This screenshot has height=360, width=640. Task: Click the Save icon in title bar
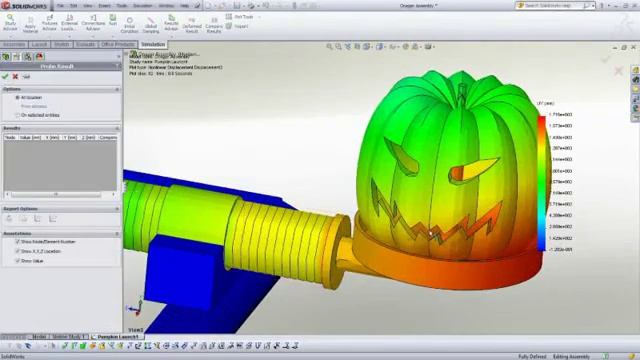(x=237, y=6)
